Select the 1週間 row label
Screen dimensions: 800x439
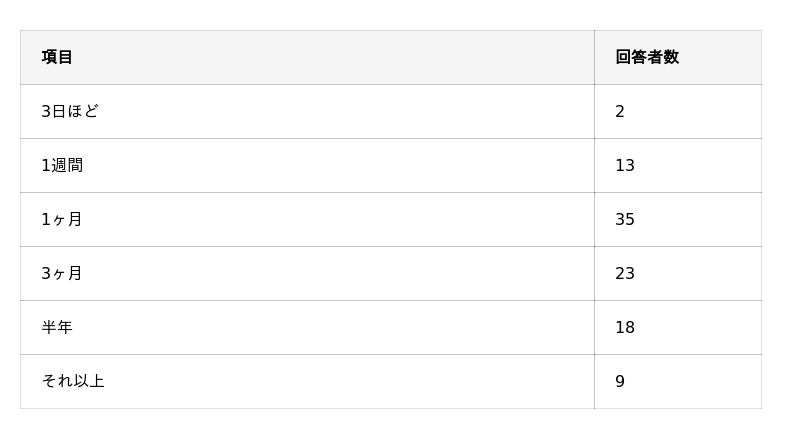pos(62,165)
